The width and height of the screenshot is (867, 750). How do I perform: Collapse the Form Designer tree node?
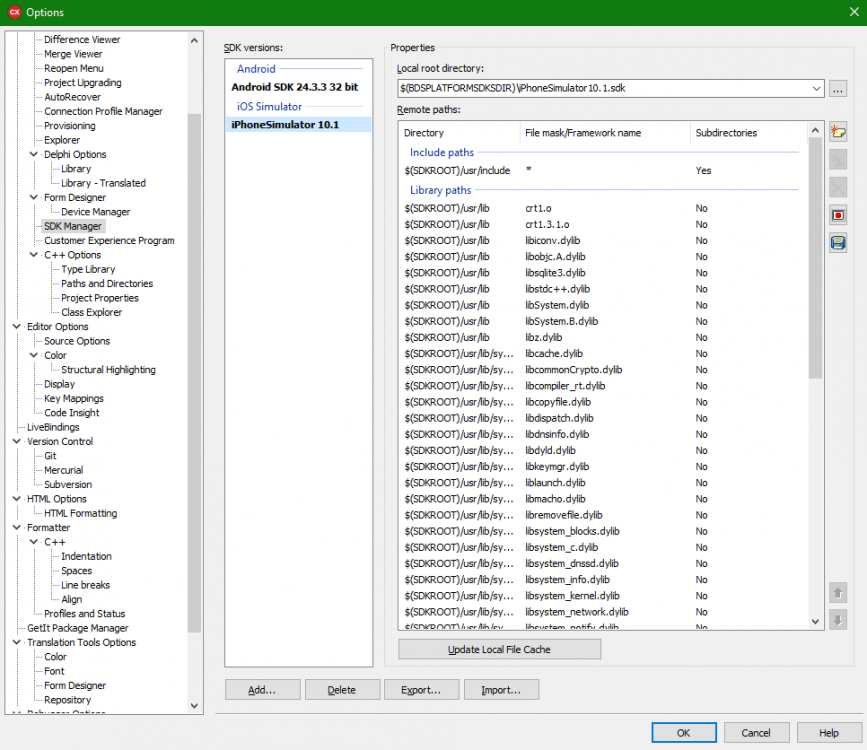(34, 197)
